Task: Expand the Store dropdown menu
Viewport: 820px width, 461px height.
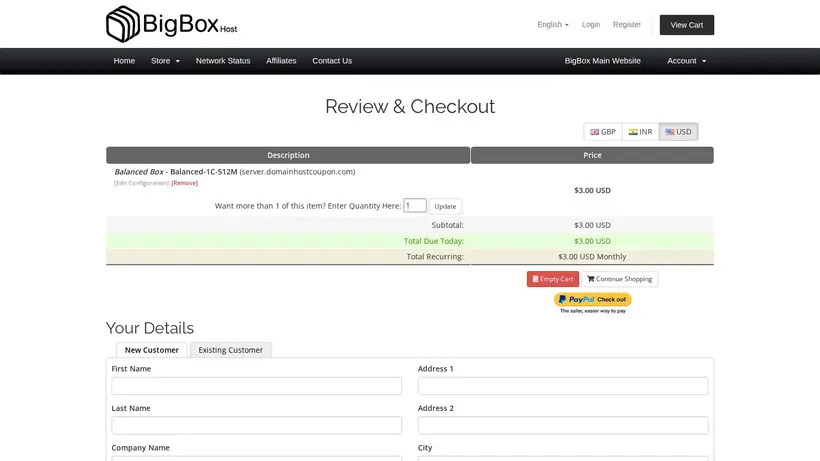Action: coord(165,61)
